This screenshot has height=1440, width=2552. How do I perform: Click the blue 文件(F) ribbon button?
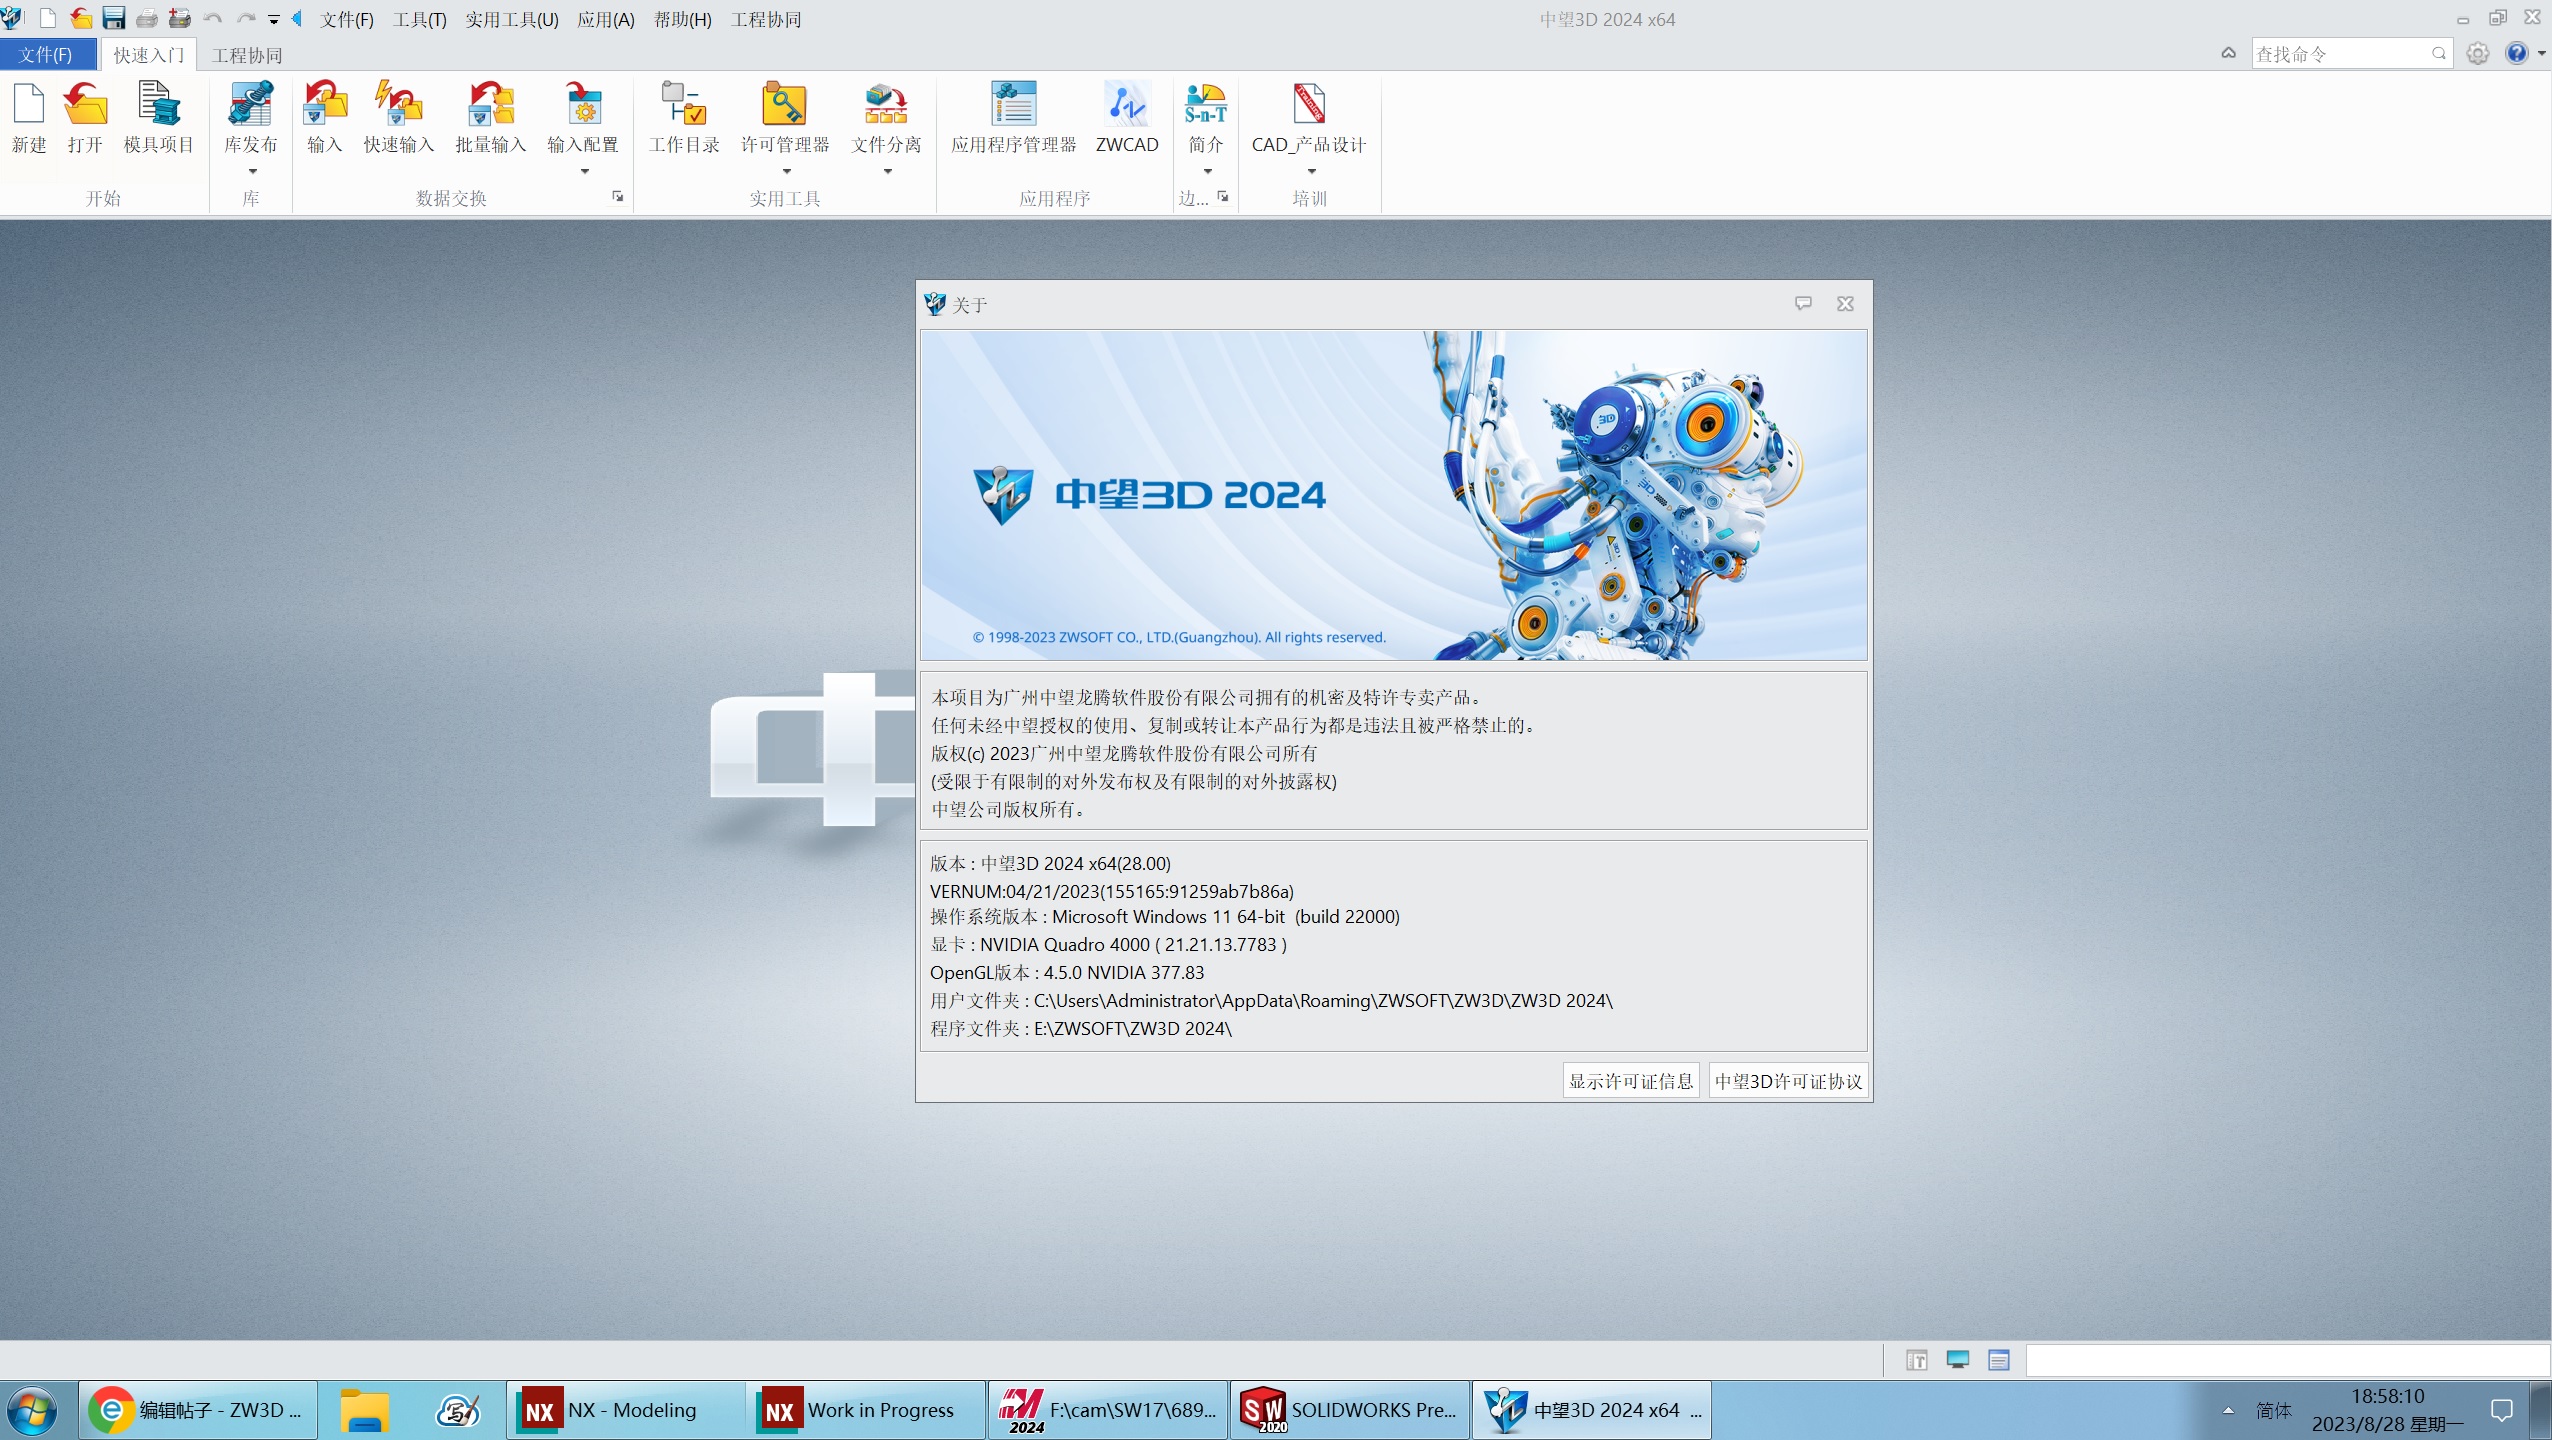[47, 55]
